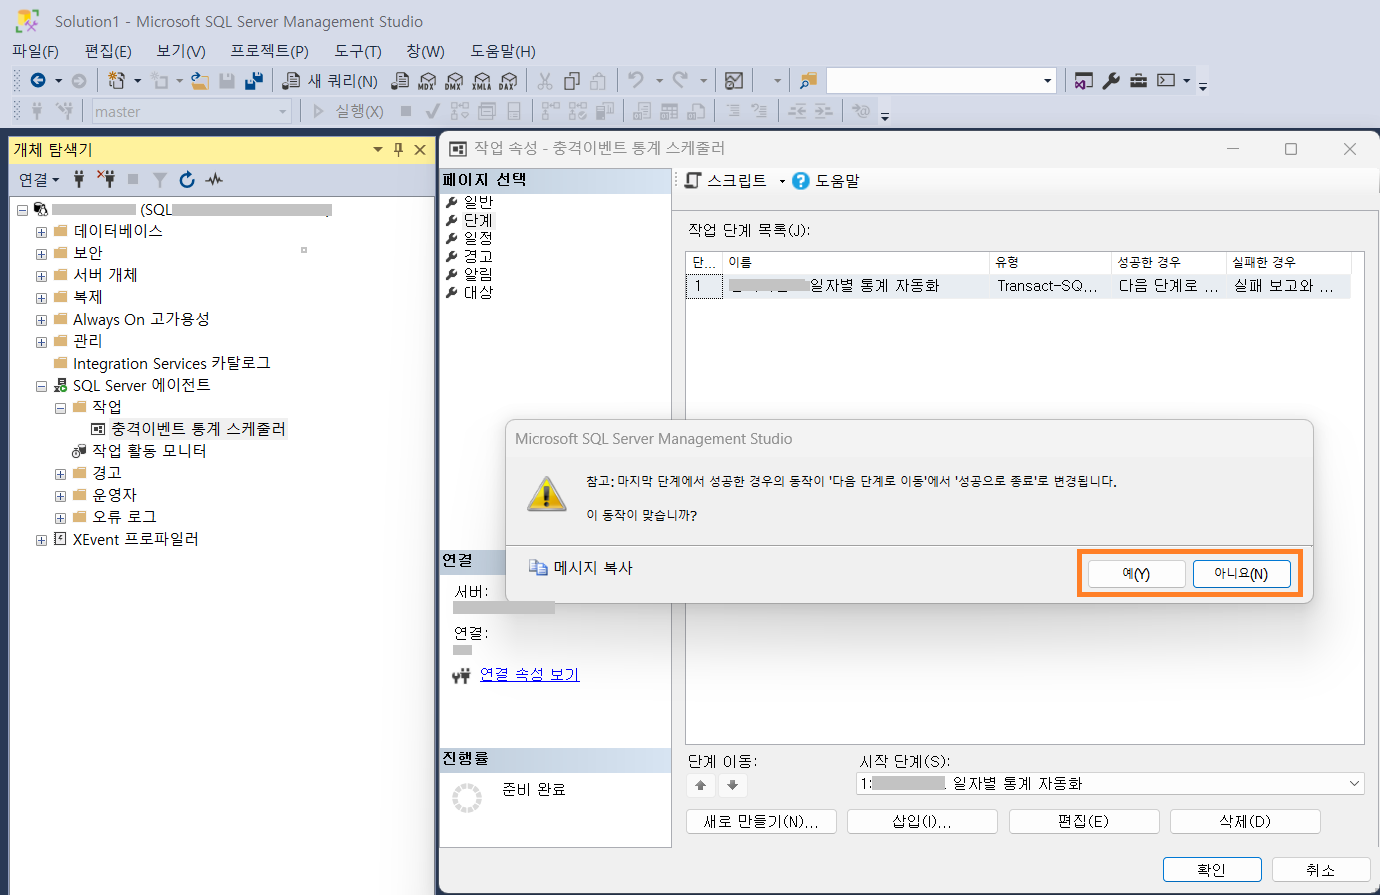The width and height of the screenshot is (1380, 895).
Task: Click the wrench Properties icon
Action: [x=1111, y=81]
